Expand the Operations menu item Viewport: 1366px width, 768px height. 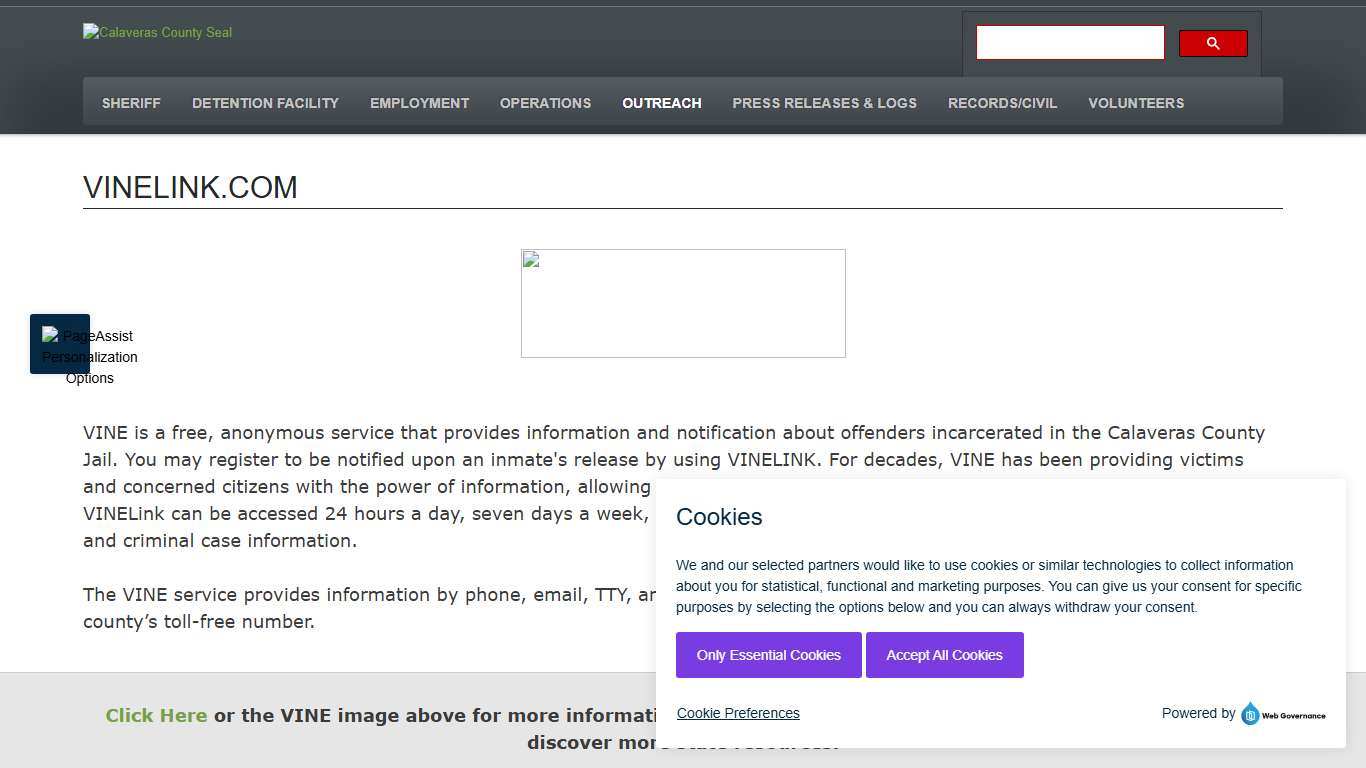point(545,103)
